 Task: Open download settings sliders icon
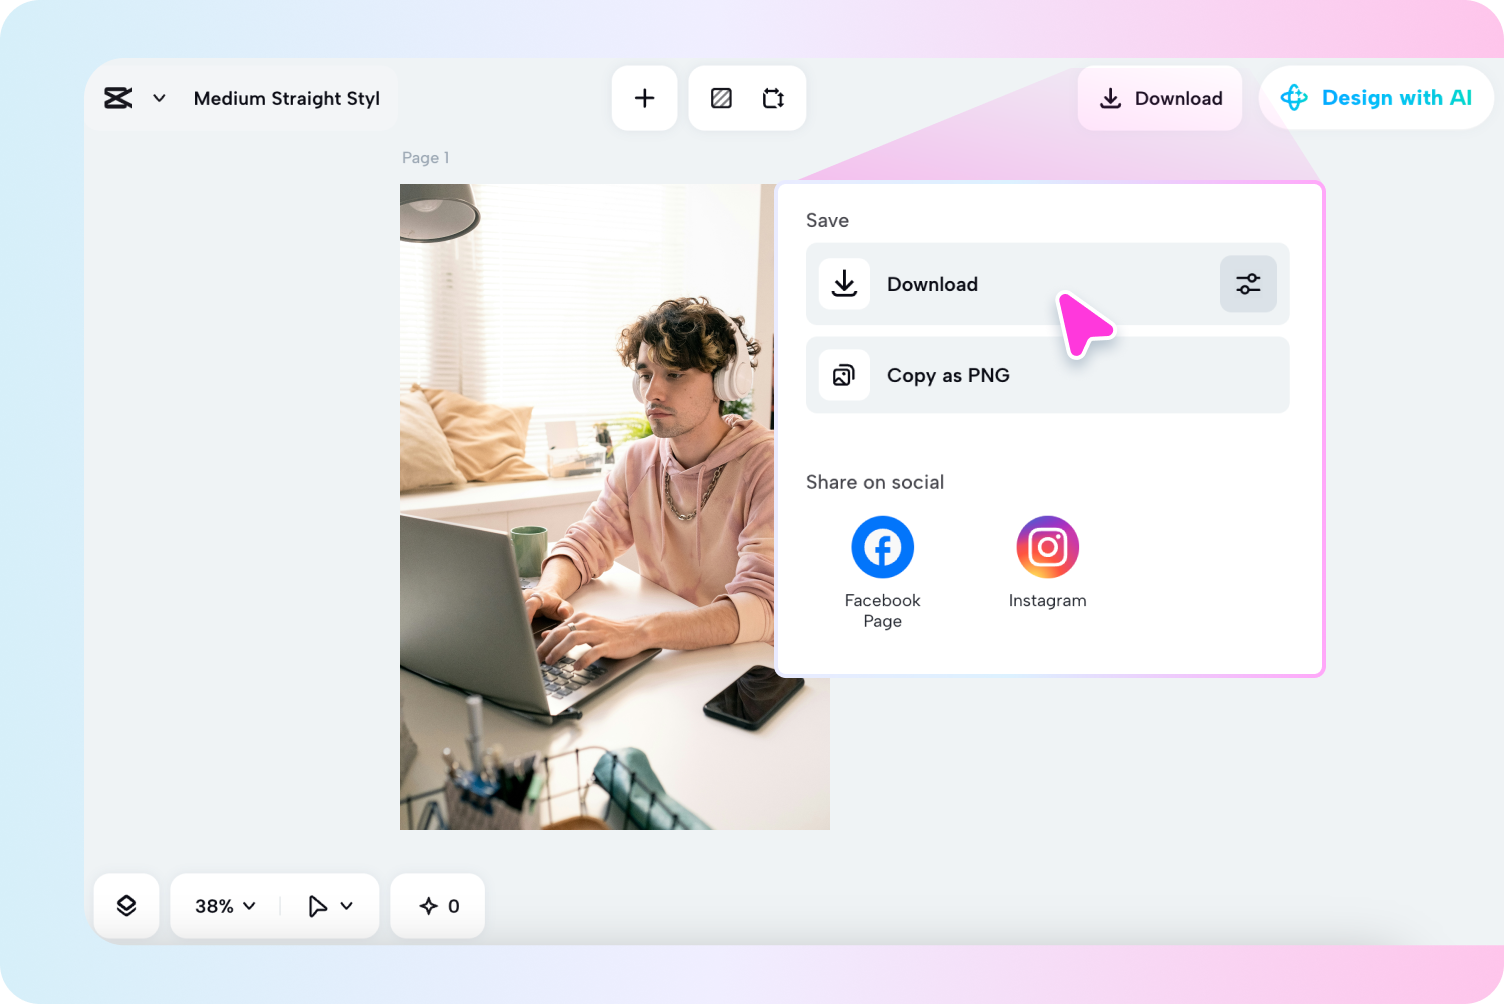[x=1248, y=284]
